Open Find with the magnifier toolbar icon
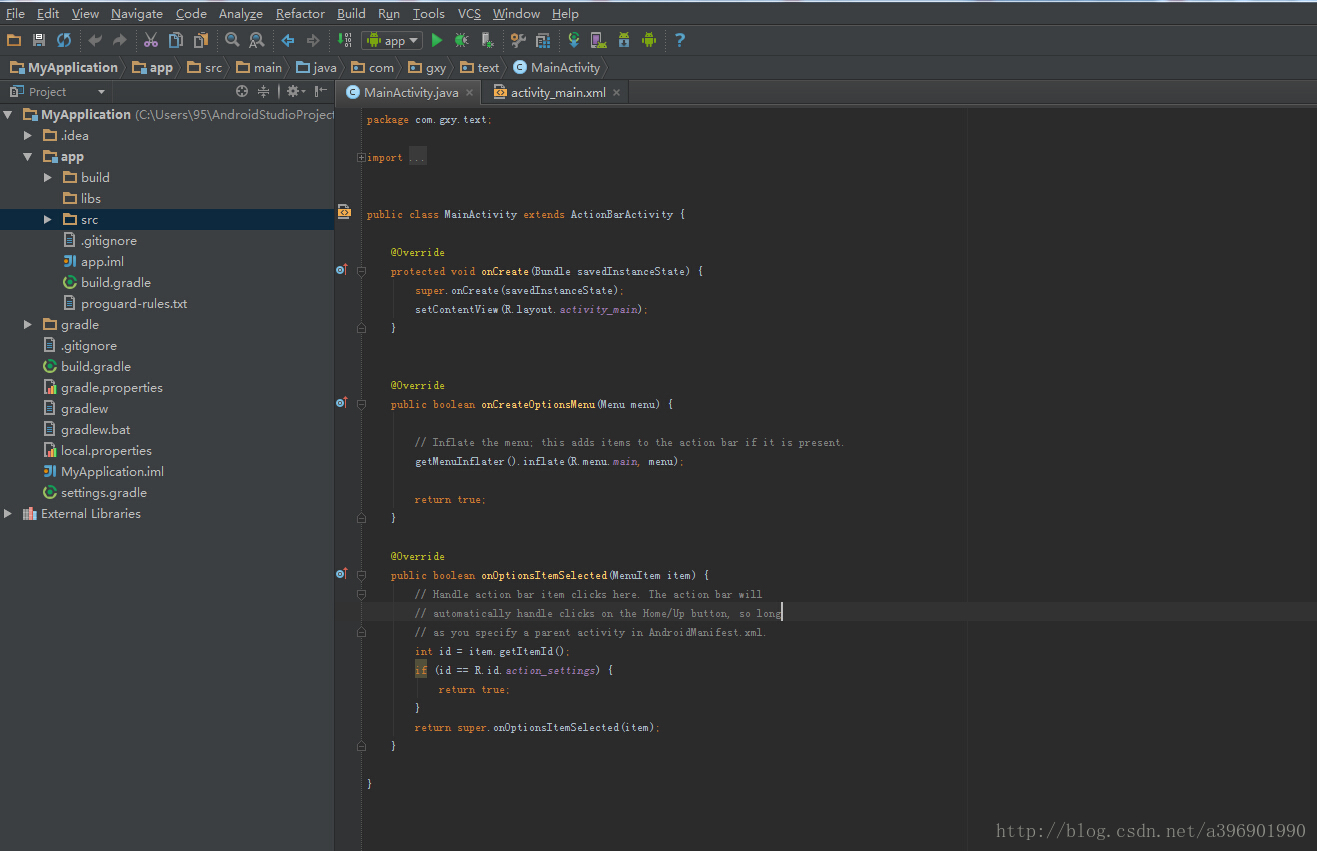The height and width of the screenshot is (851, 1317). (x=232, y=40)
